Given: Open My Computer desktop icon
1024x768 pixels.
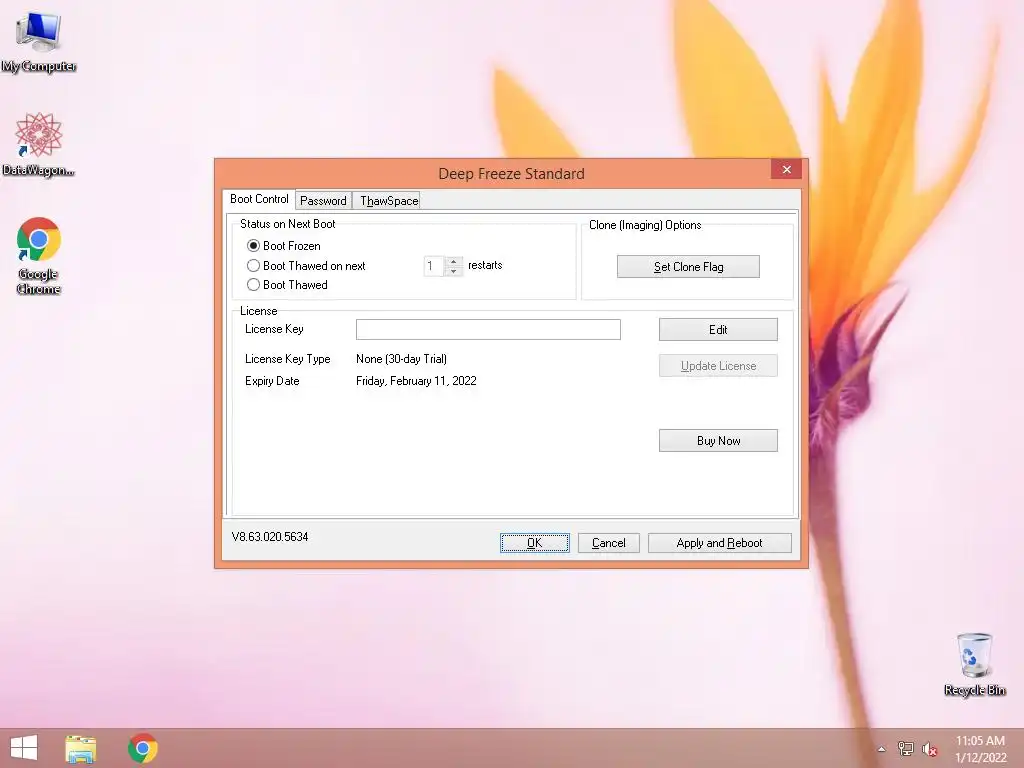Looking at the screenshot, I should point(39,41).
